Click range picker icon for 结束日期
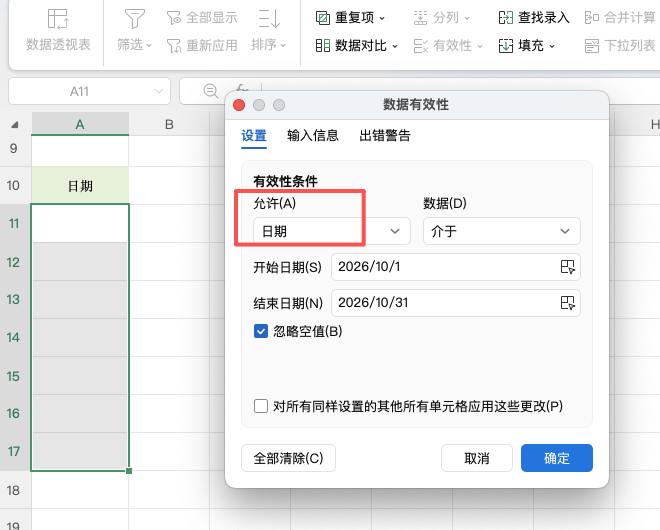Image resolution: width=660 pixels, height=530 pixels. coord(567,303)
